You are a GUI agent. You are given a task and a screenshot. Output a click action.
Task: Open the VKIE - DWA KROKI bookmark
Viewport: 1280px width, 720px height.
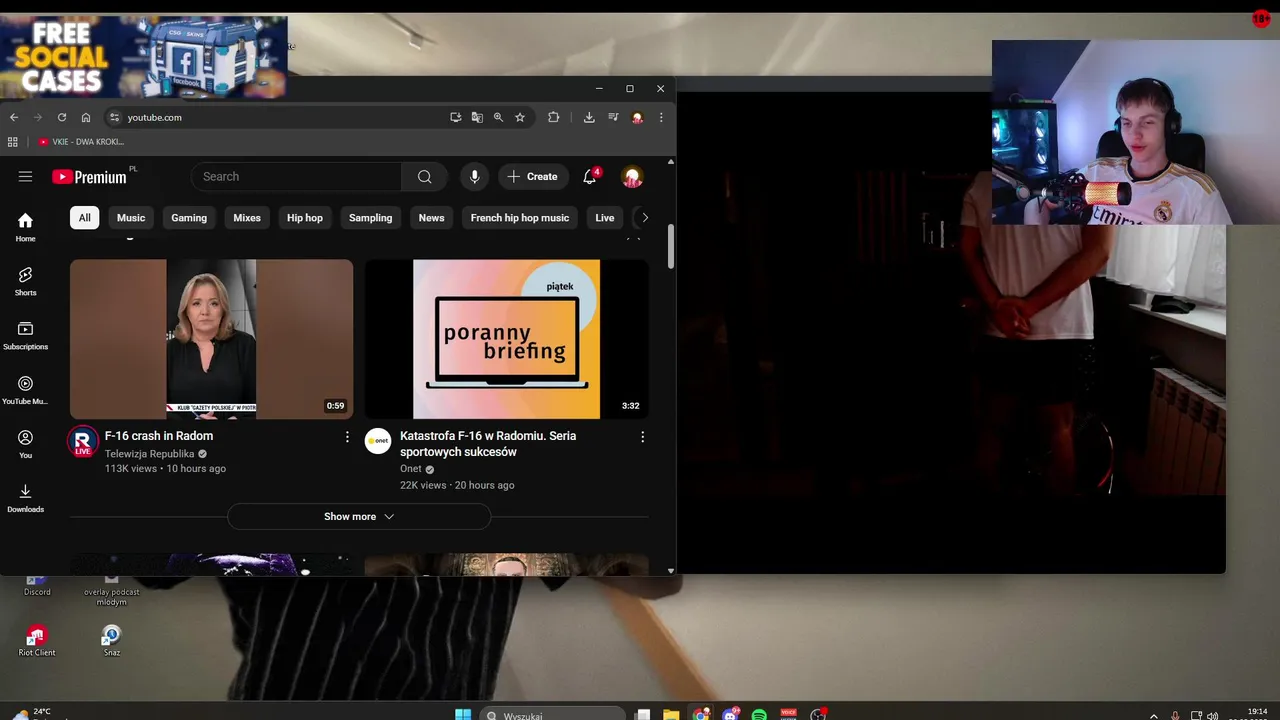tap(81, 142)
